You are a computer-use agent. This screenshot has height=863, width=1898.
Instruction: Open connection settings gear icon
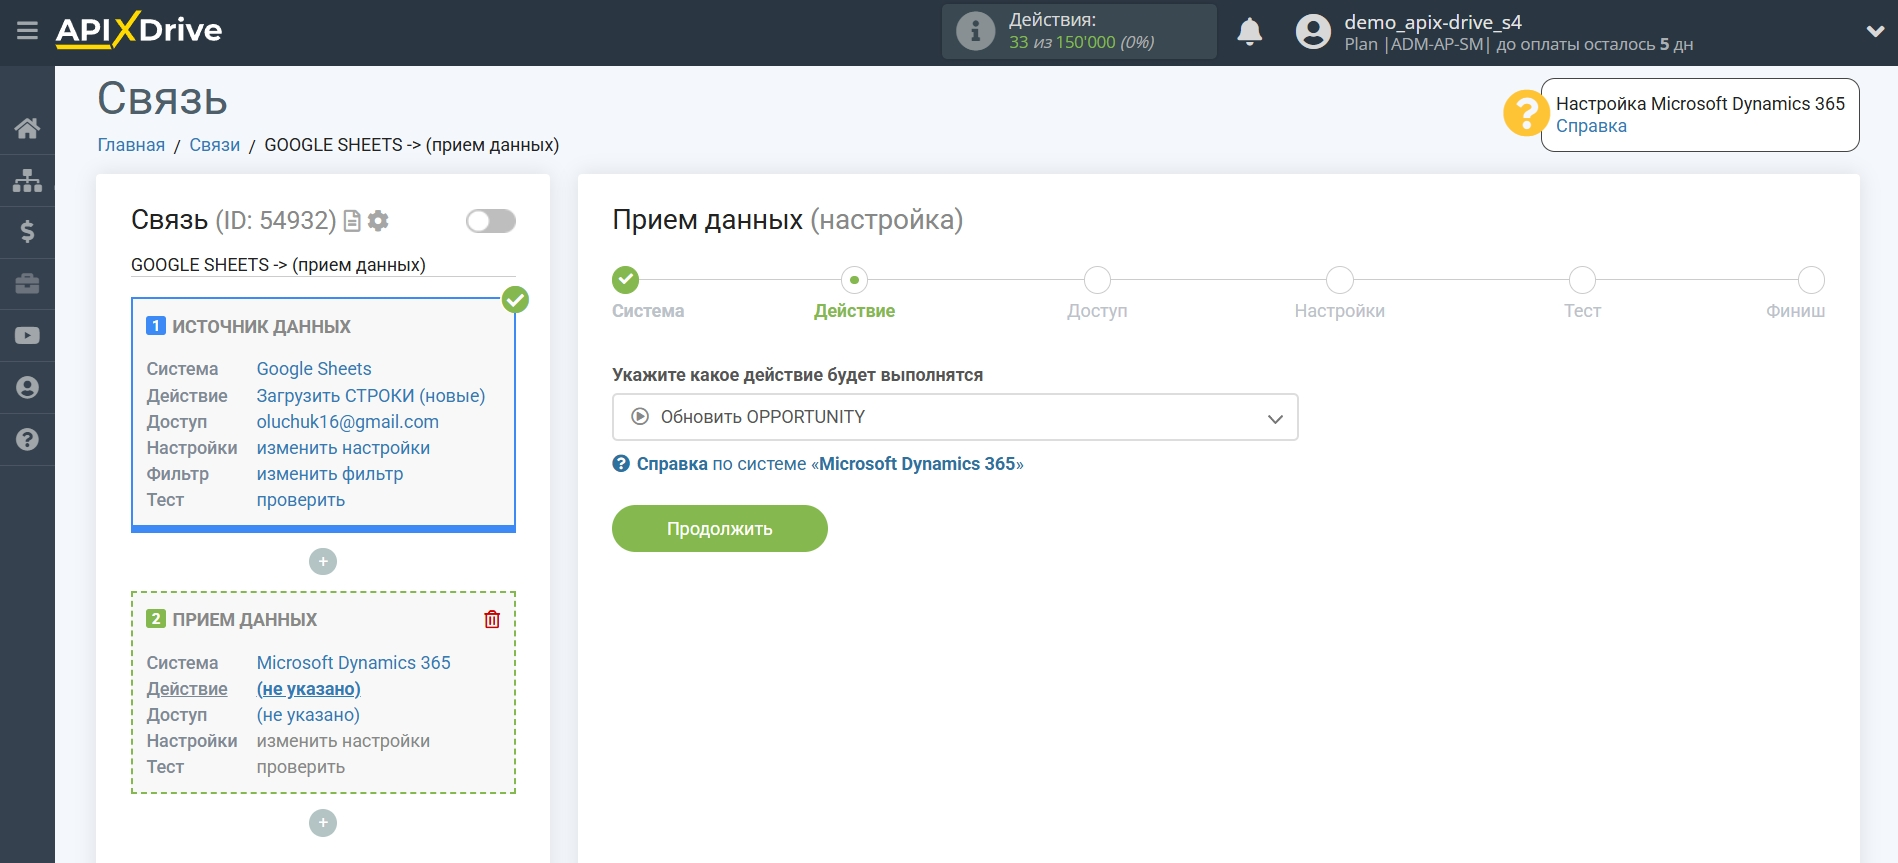pos(378,221)
